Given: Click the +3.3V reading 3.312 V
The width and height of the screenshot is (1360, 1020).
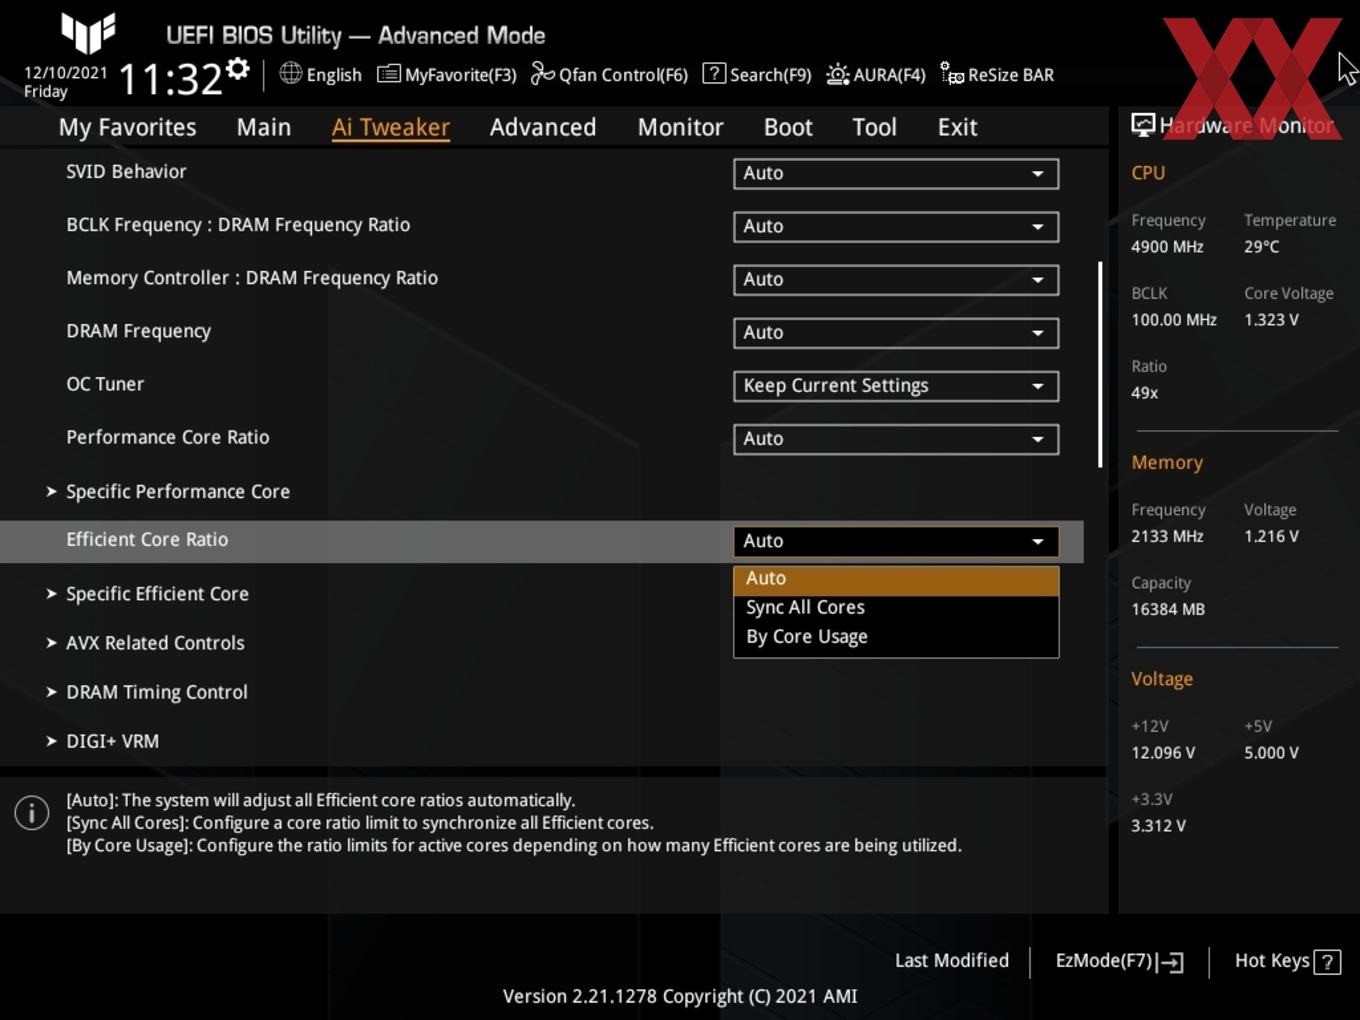Looking at the screenshot, I should 1158,826.
